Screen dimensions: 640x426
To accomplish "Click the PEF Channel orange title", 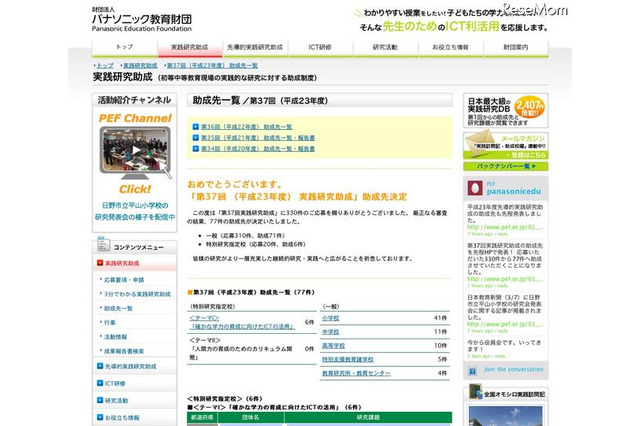I will click(x=135, y=118).
